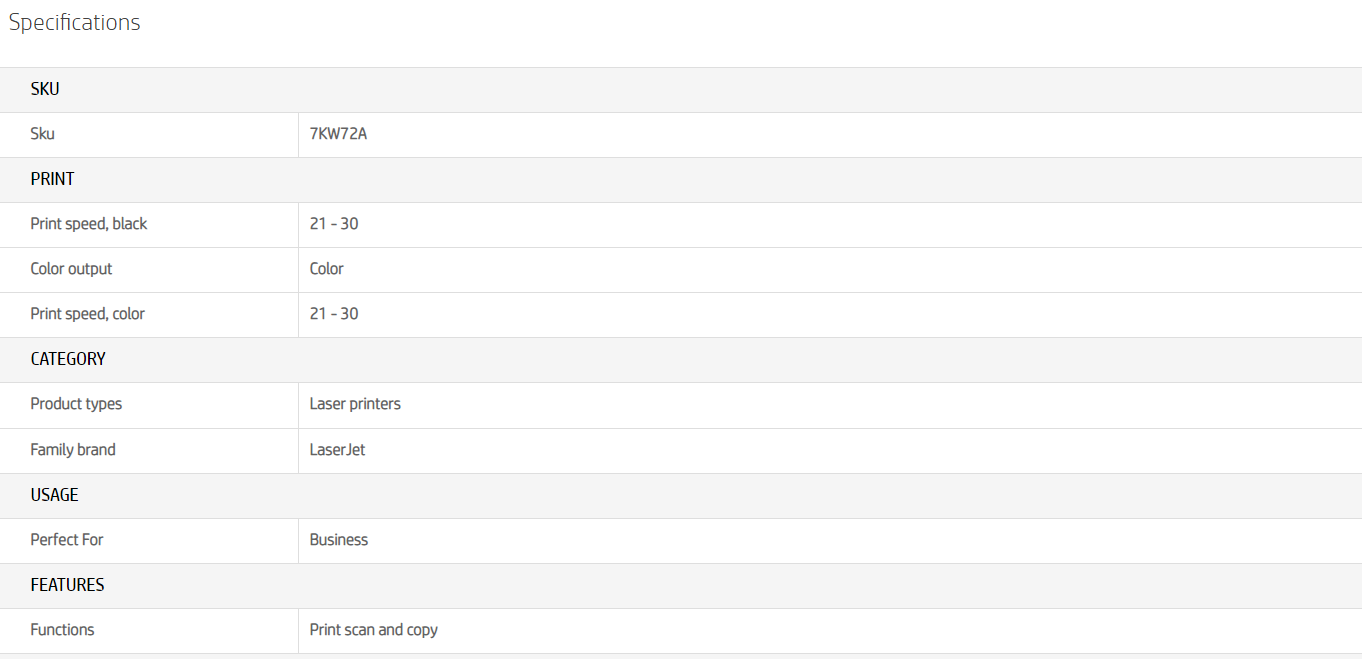Click the 21 - 30 value for black print speed

[334, 224]
